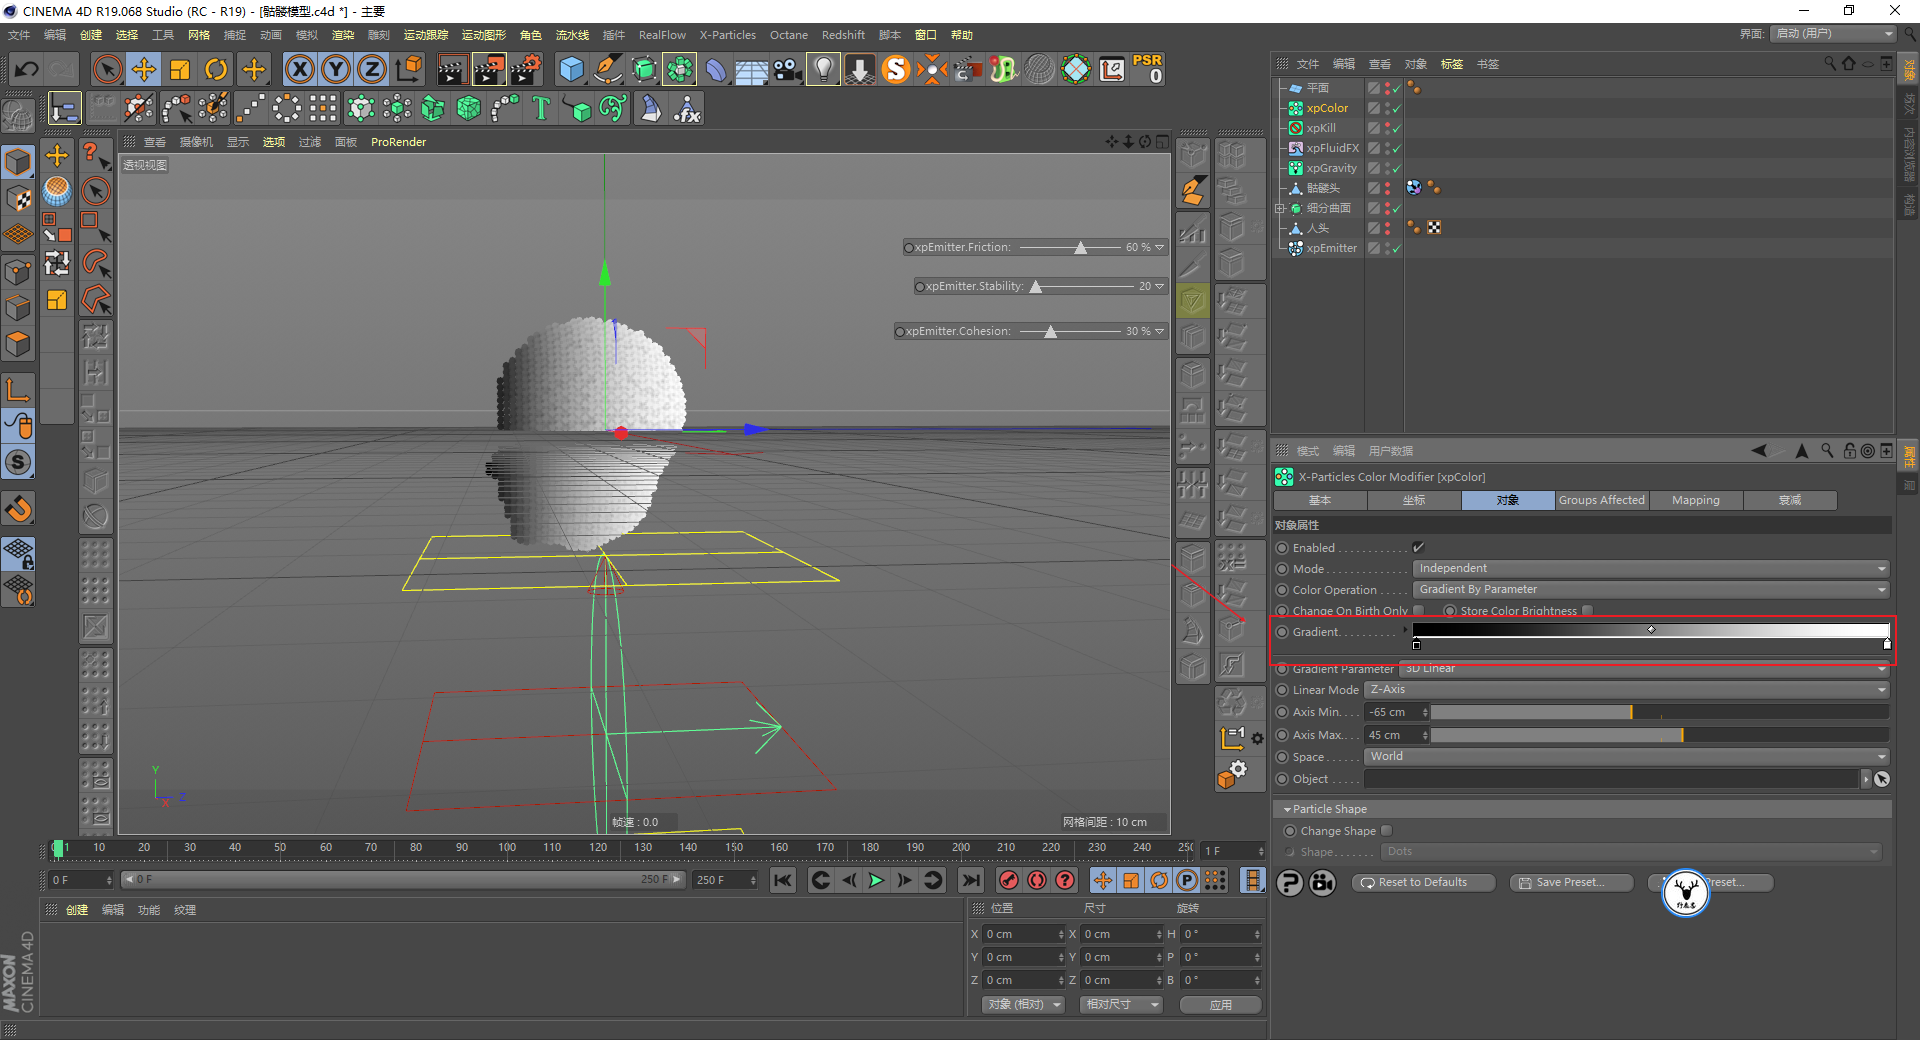Viewport: 1920px width, 1040px height.
Task: Click the coordinate system cube icon
Action: tap(409, 69)
